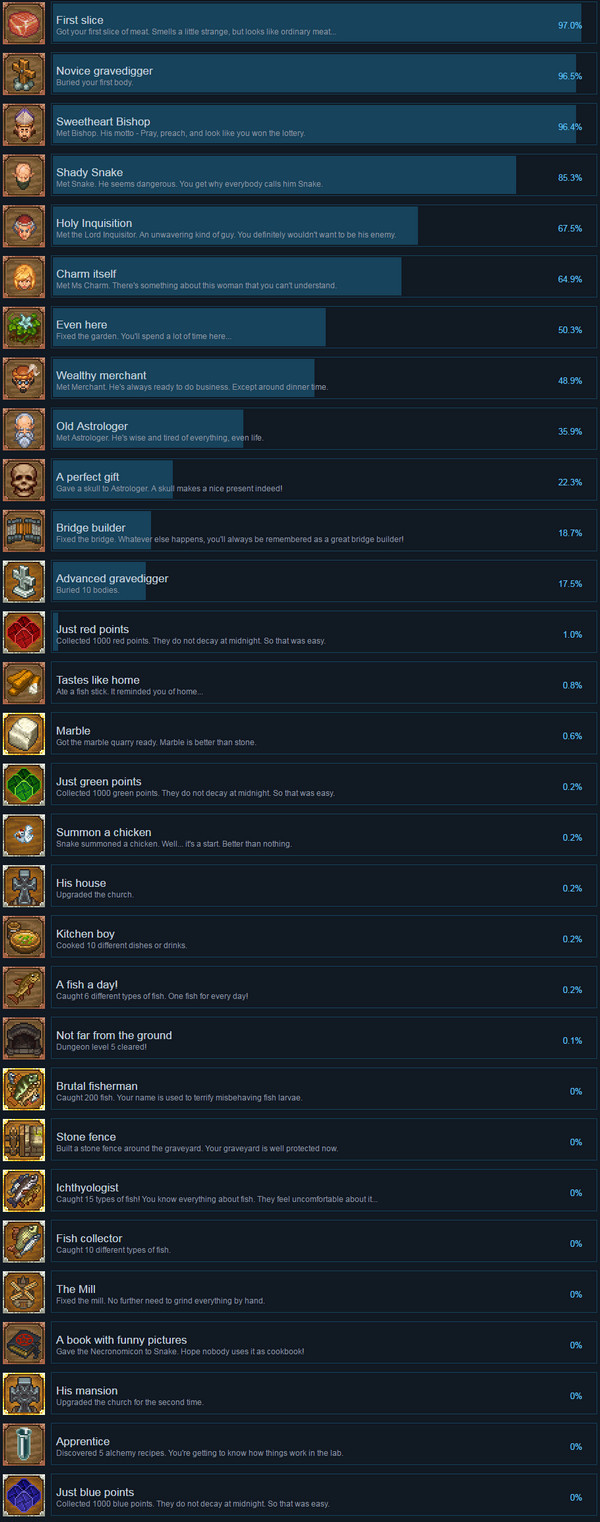The width and height of the screenshot is (600, 1522).
Task: Select the Brutal fisherman fish icon
Action: click(24, 1090)
